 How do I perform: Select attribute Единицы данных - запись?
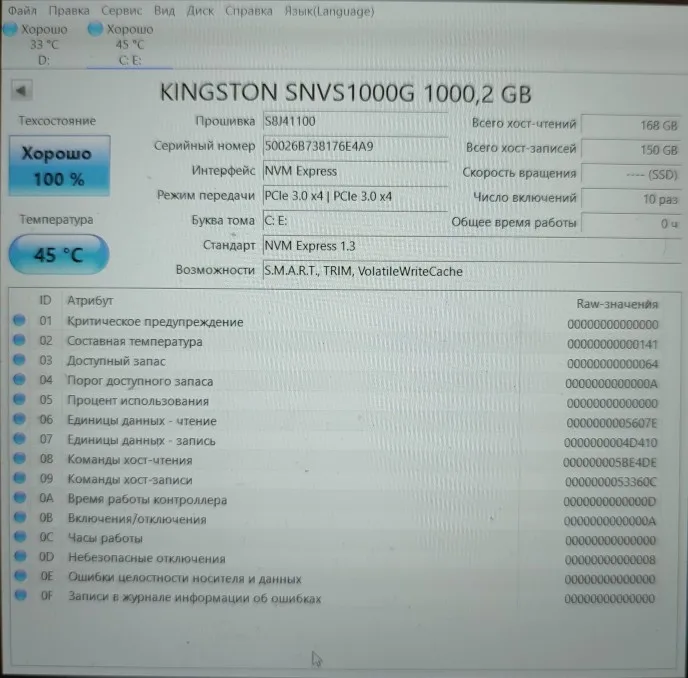[x=141, y=440]
